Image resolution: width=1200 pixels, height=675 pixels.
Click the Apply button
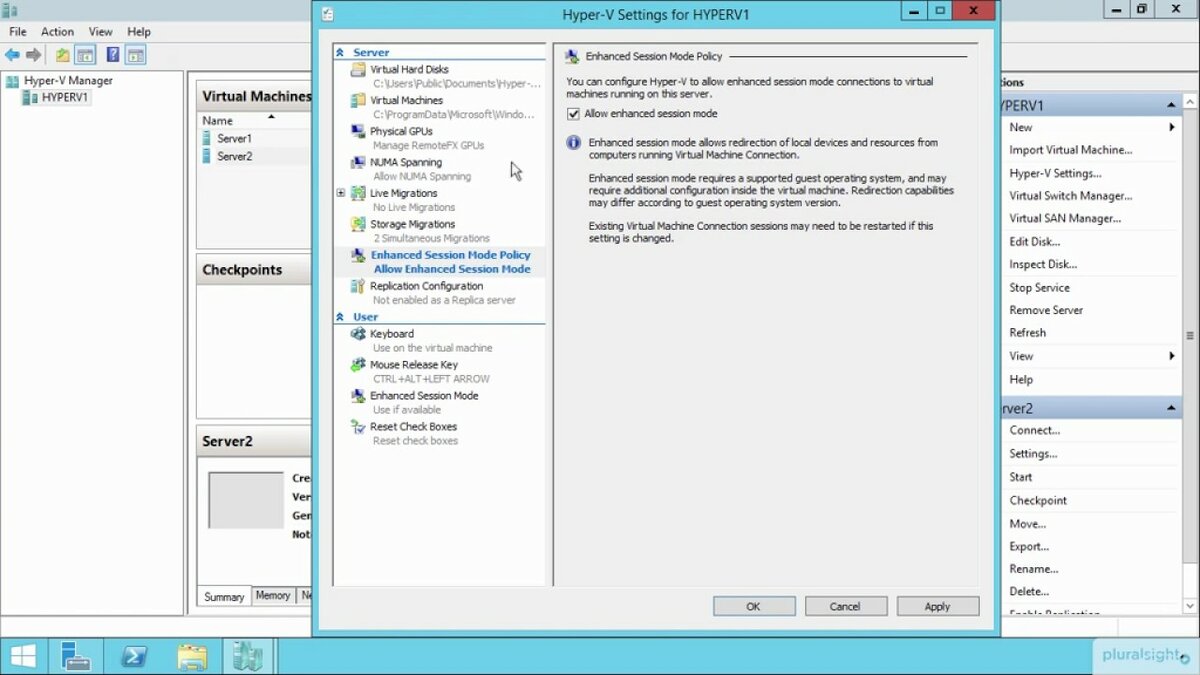pos(937,606)
